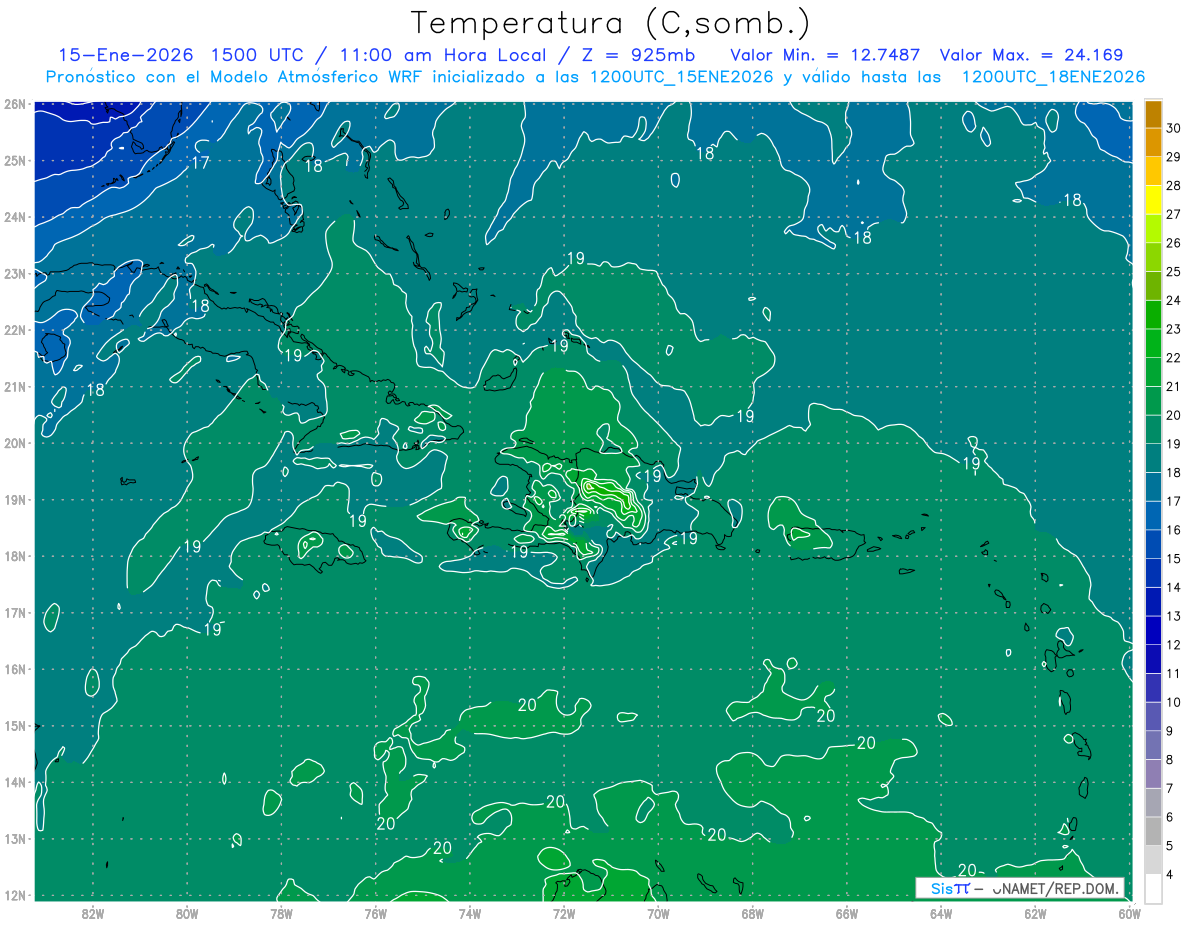Click the 19N latitude axis label
This screenshot has width=1200, height=927.
(15, 499)
